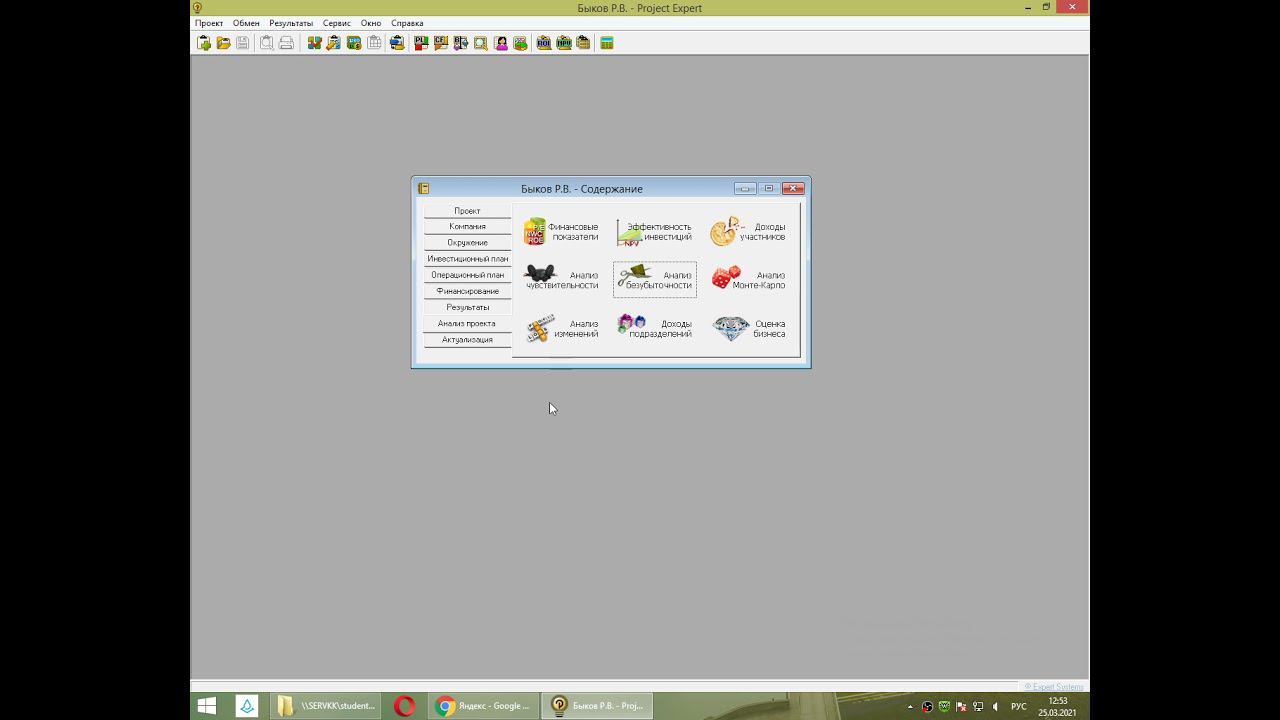This screenshot has width=1280, height=720.
Task: Click the grayed-out table grid toolbar icon
Action: coord(374,43)
